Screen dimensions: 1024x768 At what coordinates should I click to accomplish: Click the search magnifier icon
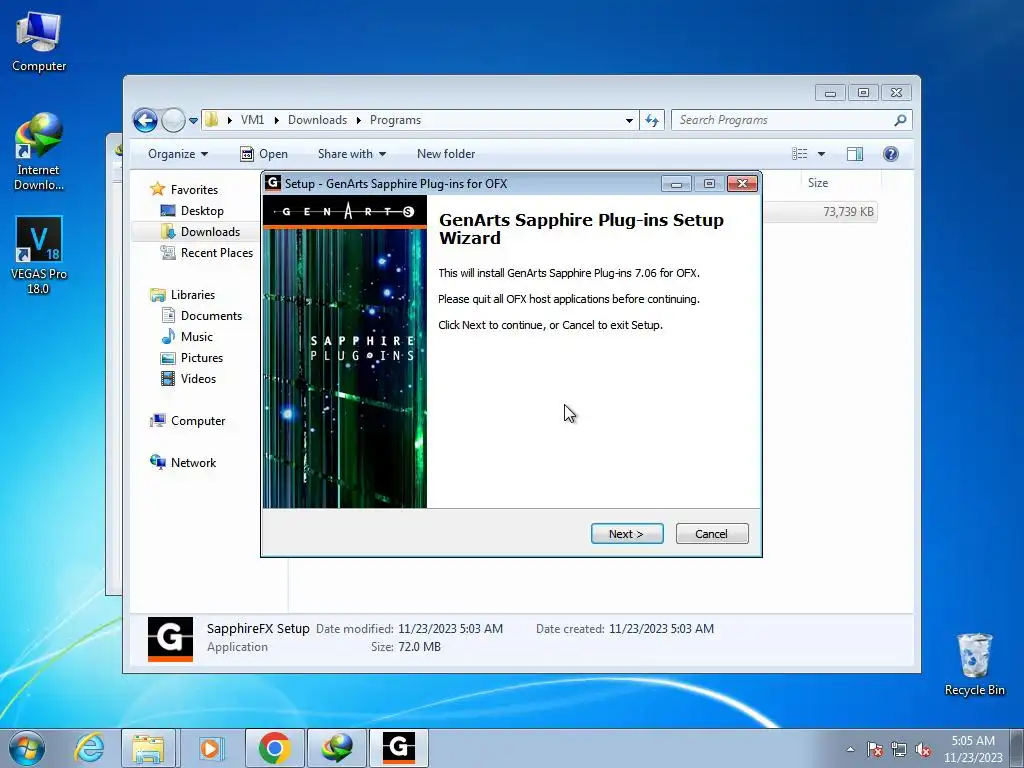click(901, 120)
